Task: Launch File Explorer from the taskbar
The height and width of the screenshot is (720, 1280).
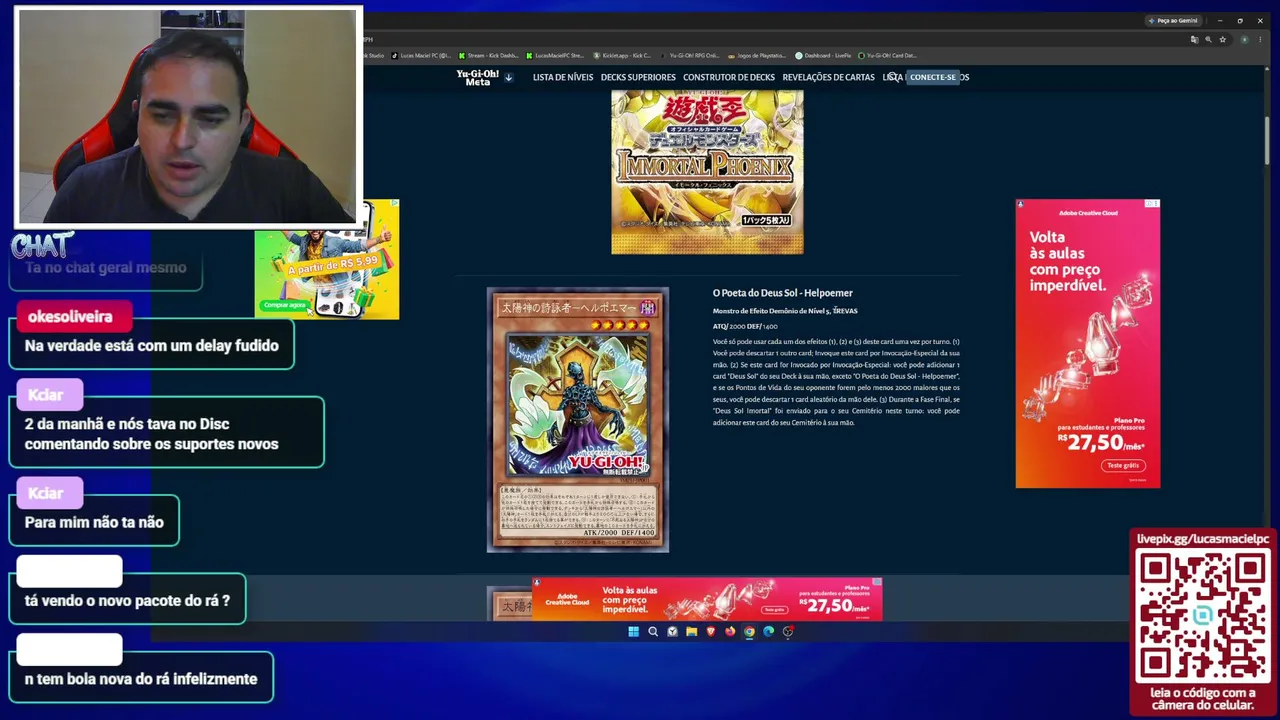Action: point(691,631)
